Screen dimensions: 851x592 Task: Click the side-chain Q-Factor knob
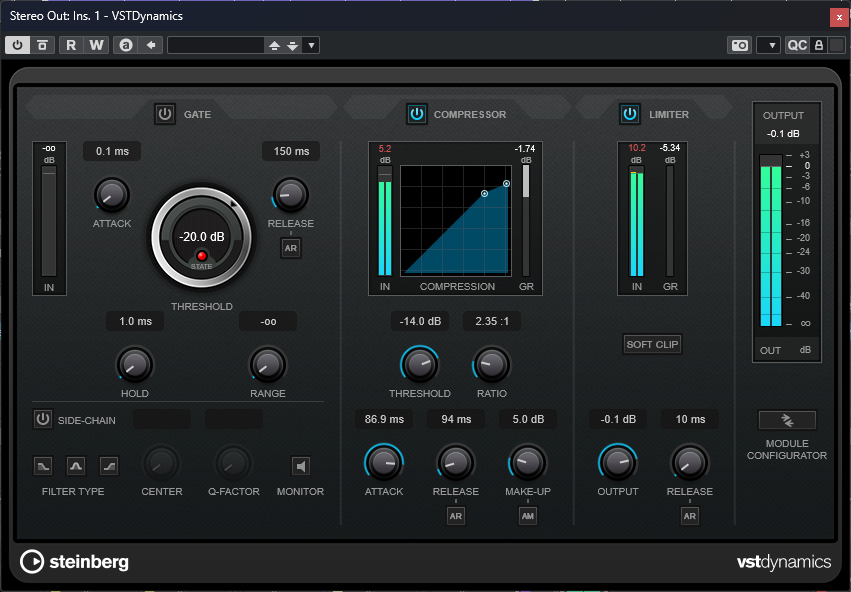(233, 464)
